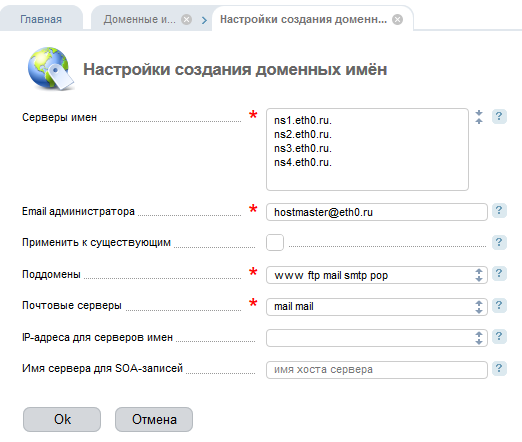
Task: Open help for Серверы имен field
Action: (499, 117)
